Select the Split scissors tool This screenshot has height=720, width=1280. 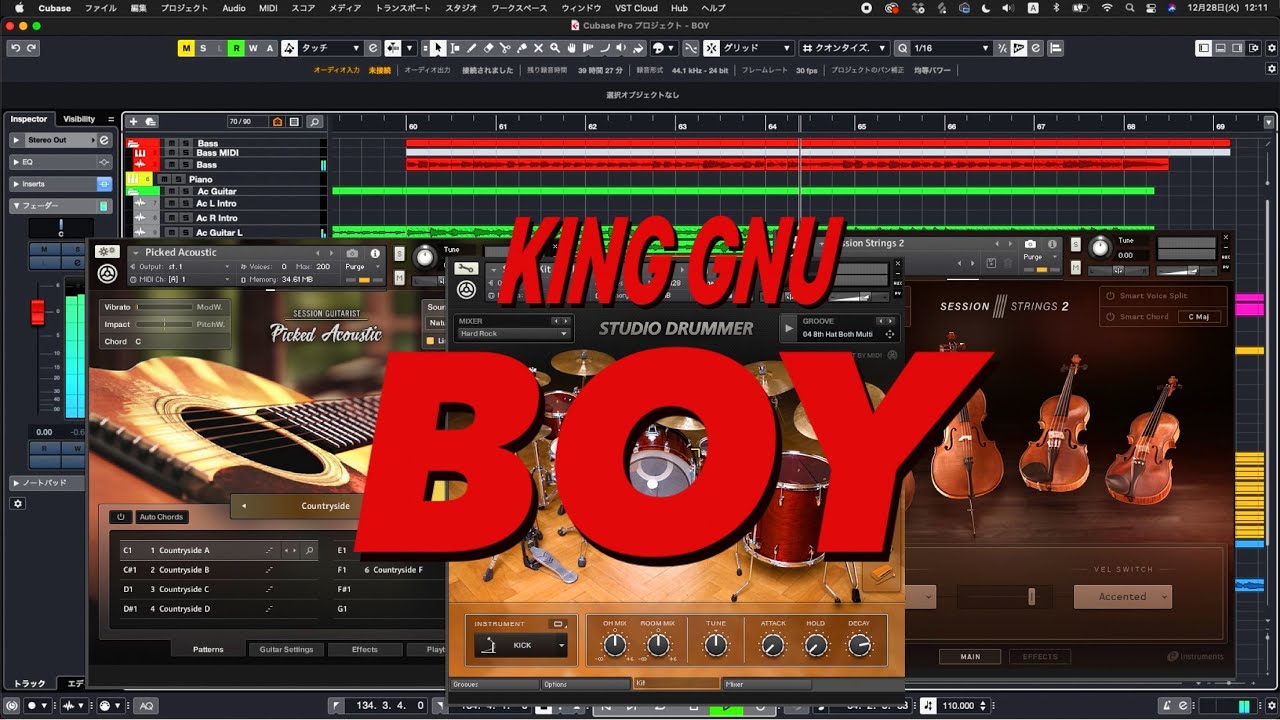(x=505, y=48)
